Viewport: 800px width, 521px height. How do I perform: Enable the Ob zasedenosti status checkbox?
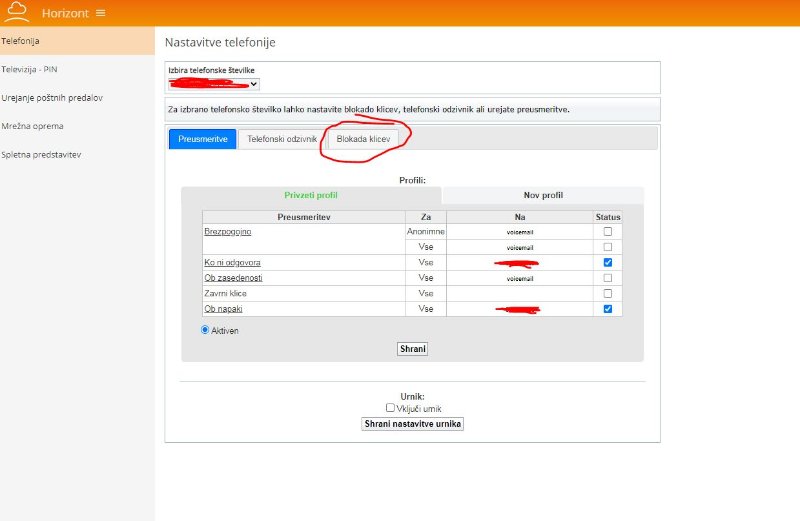coord(608,278)
